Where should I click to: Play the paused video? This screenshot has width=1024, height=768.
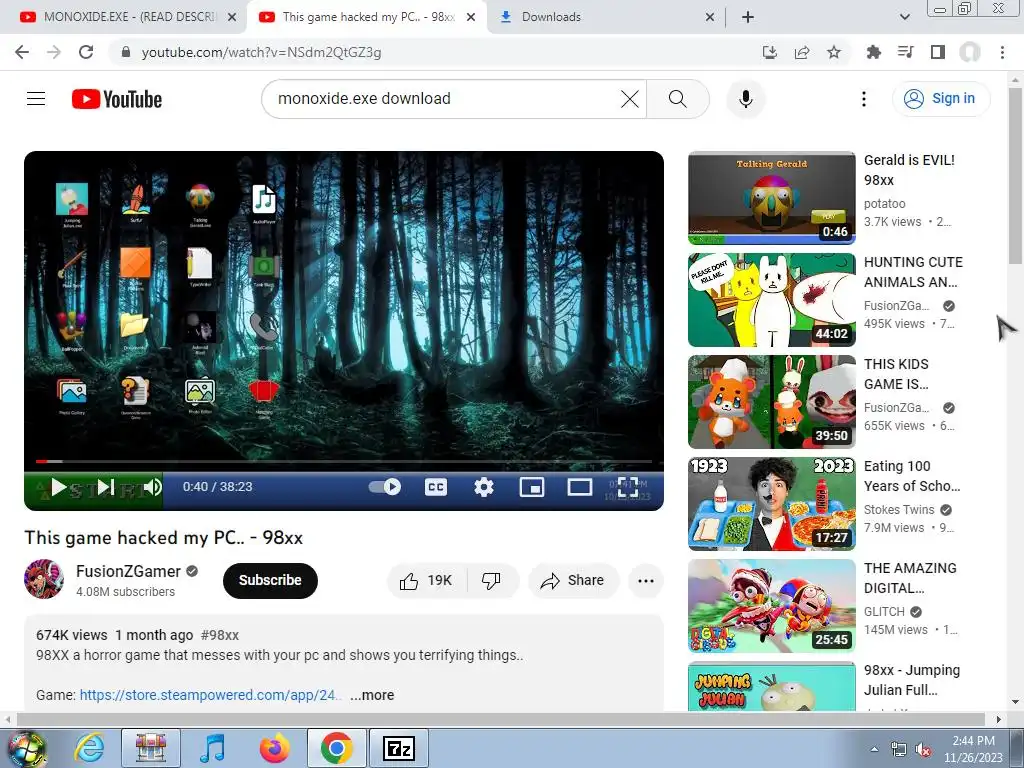point(59,487)
